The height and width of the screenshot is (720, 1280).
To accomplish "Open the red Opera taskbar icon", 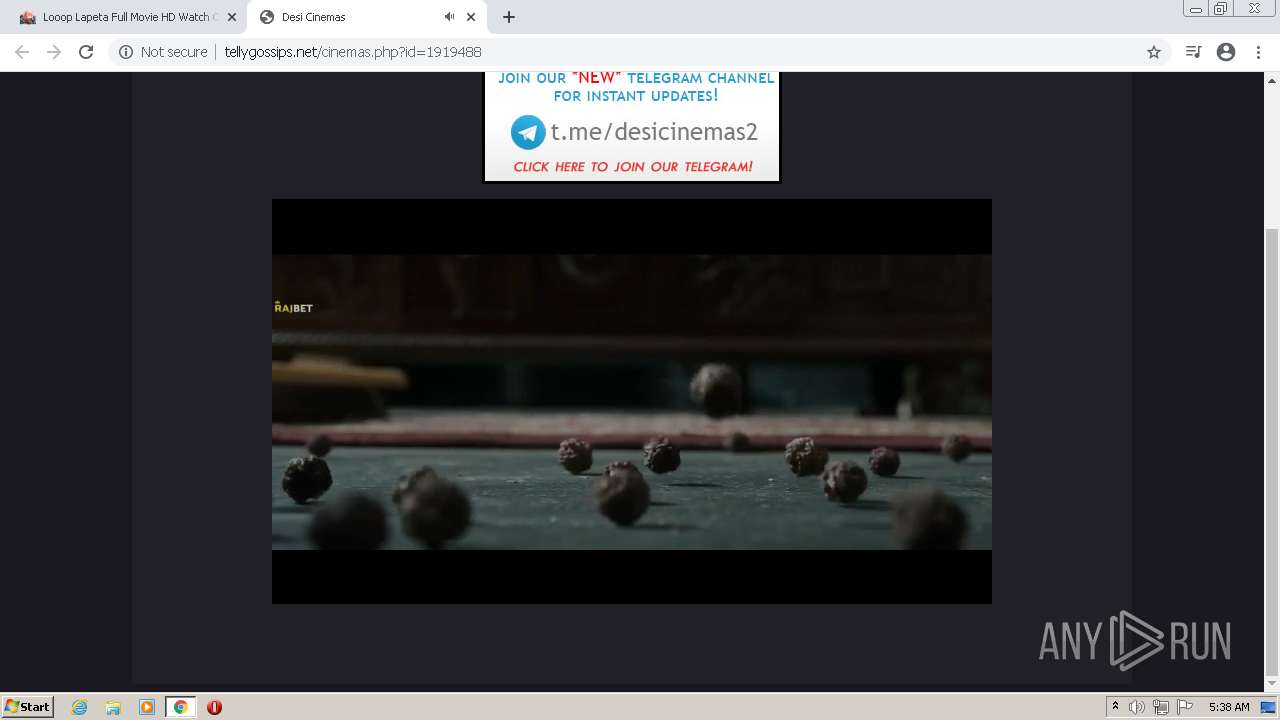I will 214,707.
